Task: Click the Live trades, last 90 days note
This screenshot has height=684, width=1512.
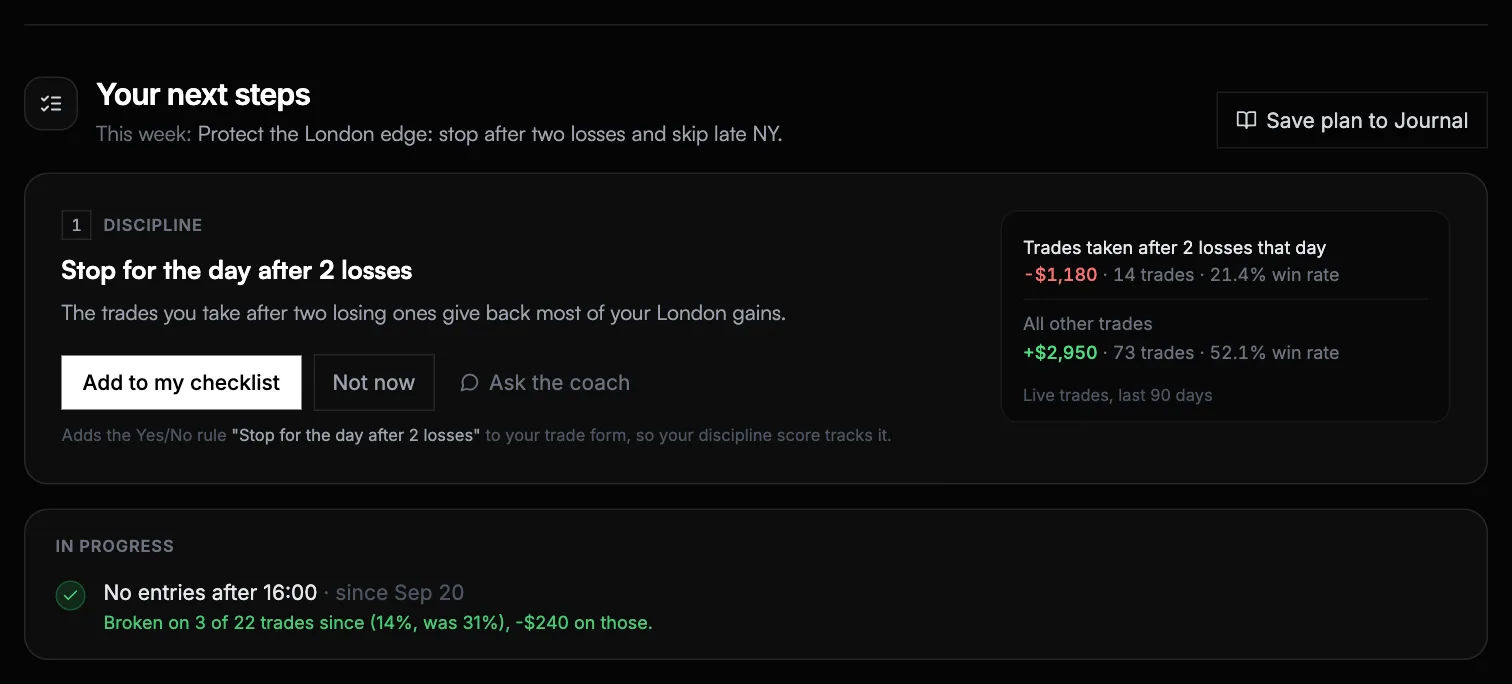Action: pos(1117,395)
